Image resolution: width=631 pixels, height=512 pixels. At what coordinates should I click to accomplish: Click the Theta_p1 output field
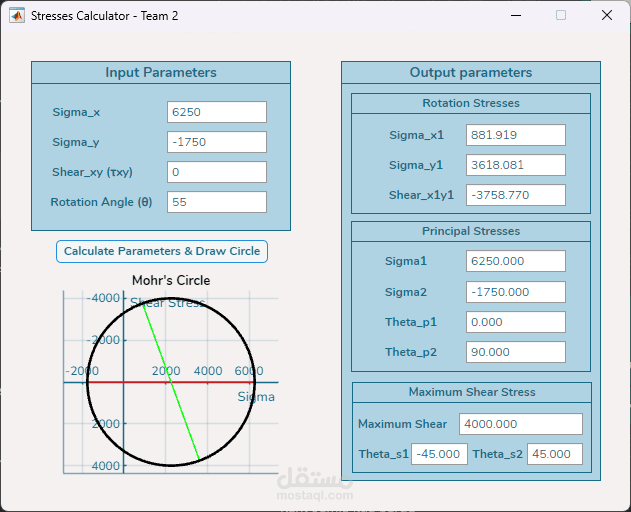coord(516,322)
